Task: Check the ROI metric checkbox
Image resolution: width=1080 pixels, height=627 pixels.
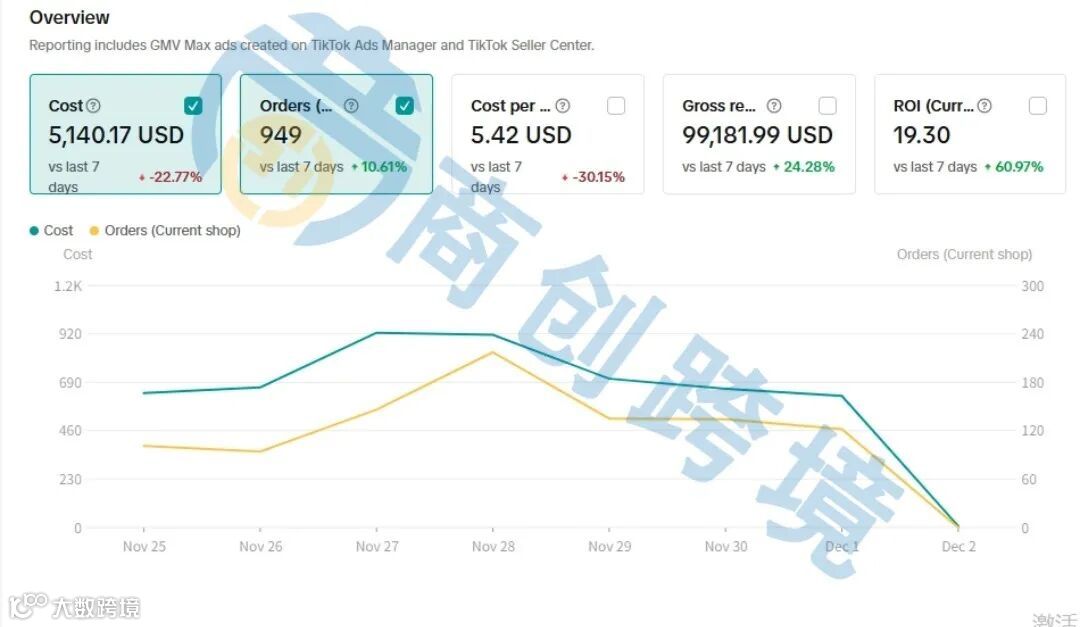Action: 1038,106
